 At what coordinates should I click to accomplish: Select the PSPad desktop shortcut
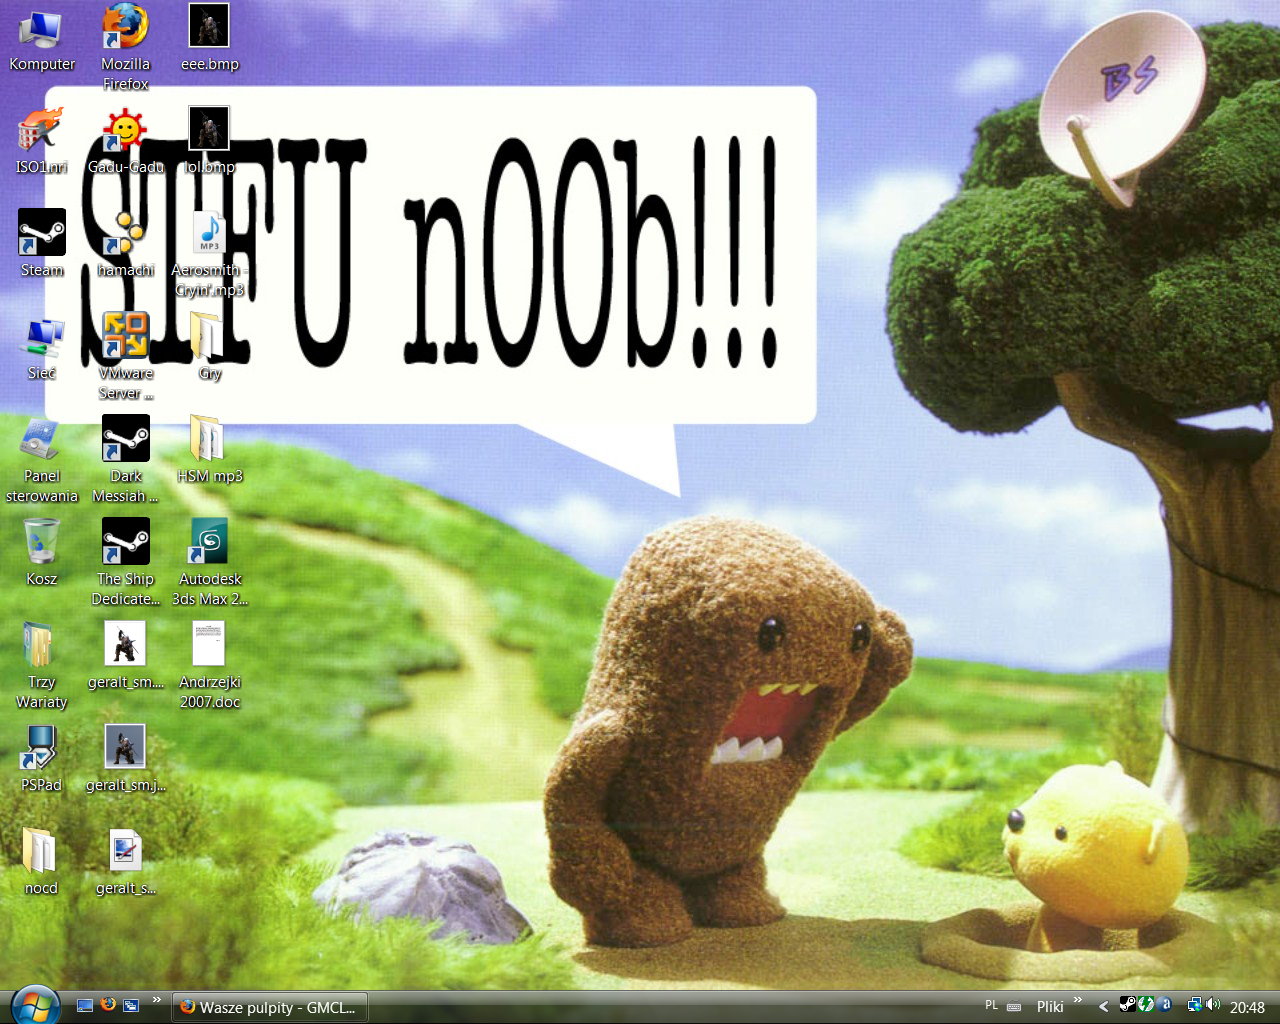pos(42,748)
